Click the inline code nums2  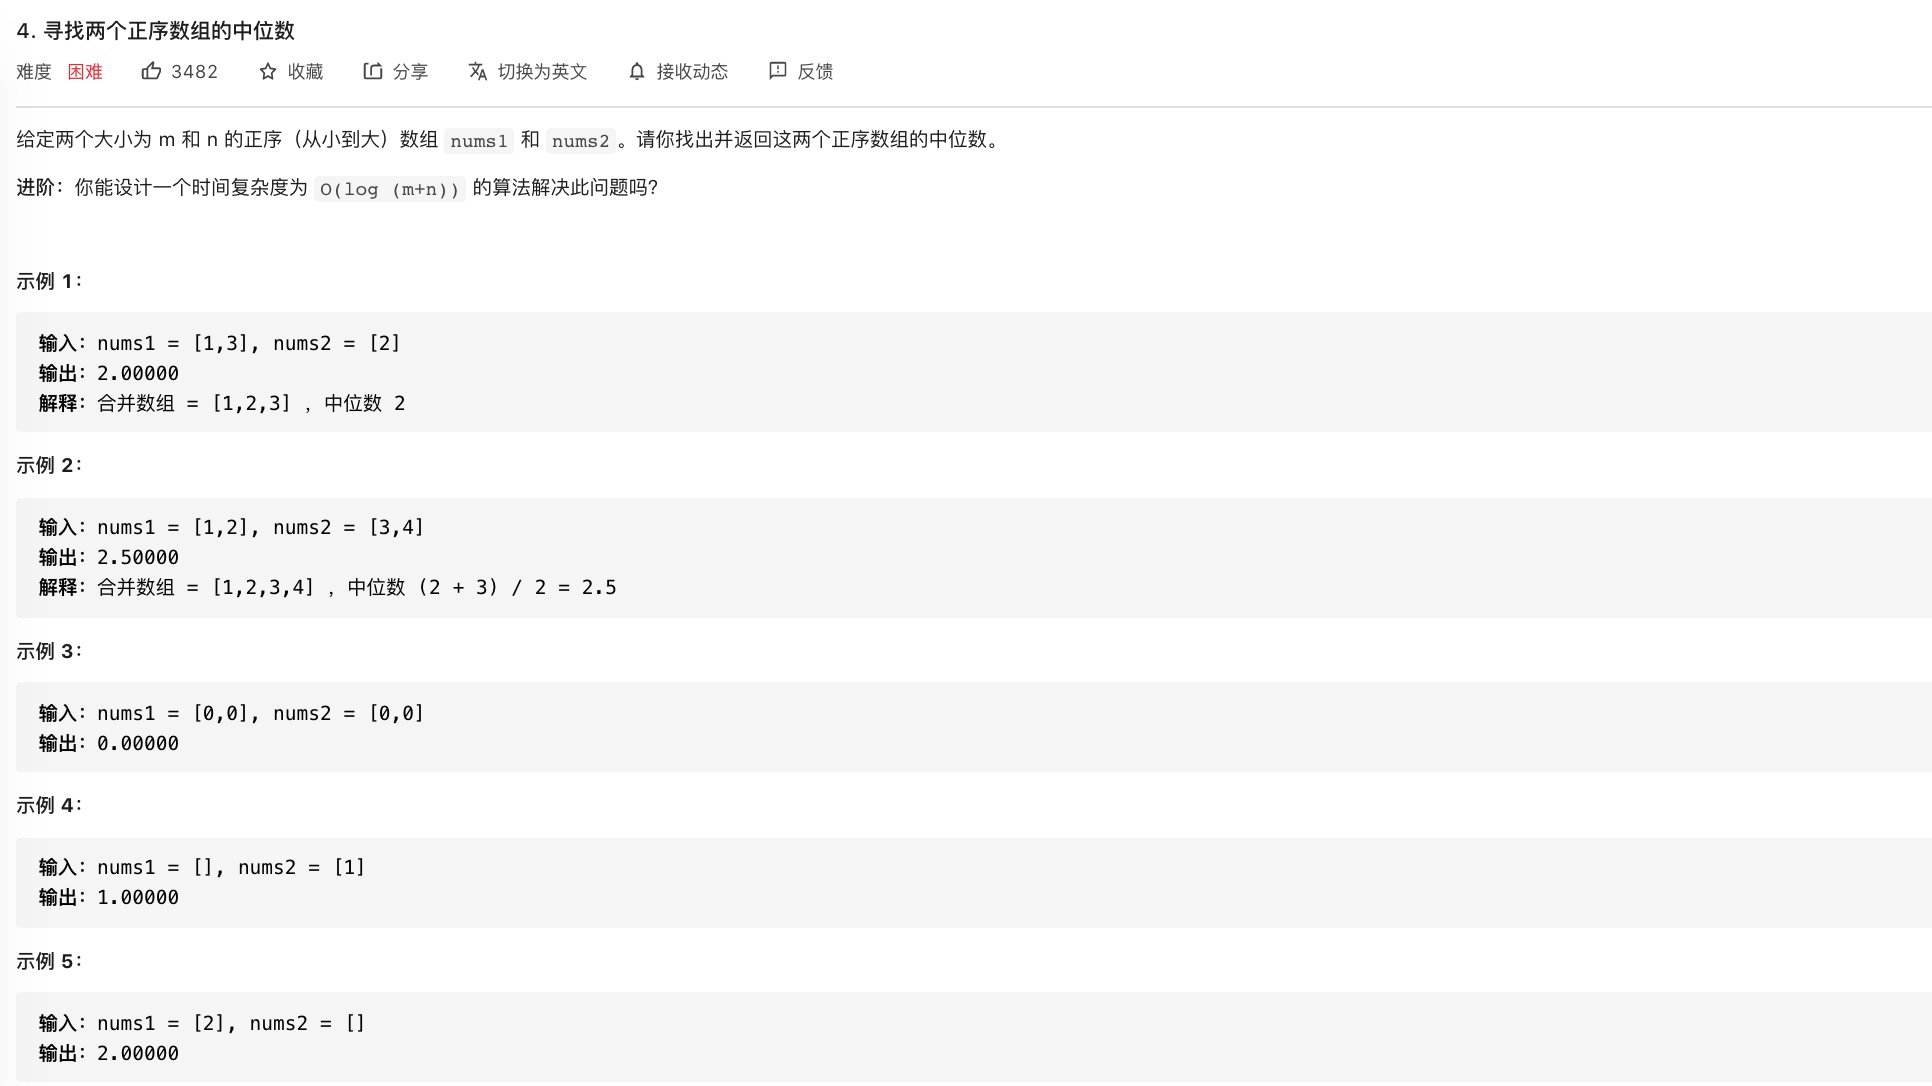pyautogui.click(x=580, y=141)
